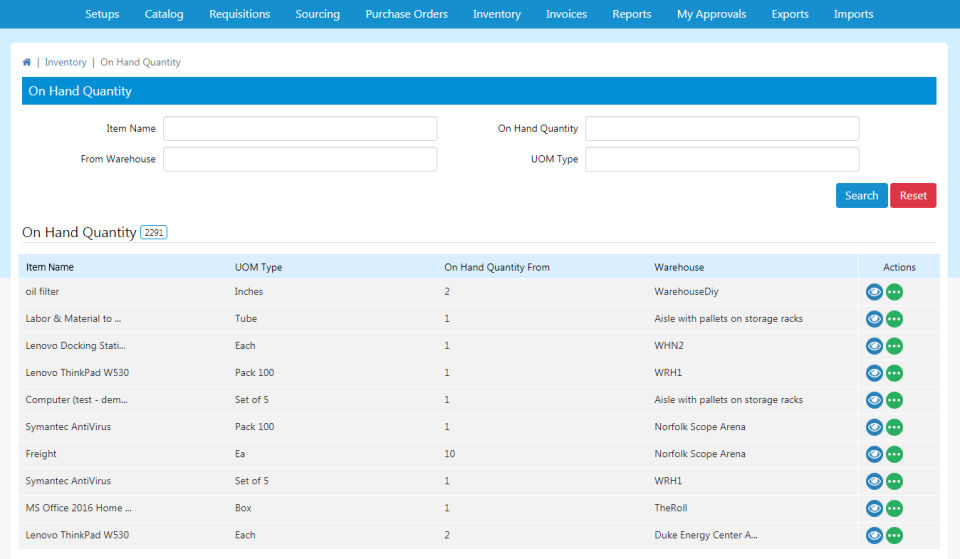960x559 pixels.
Task: Open the Inventory menu
Action: pos(496,14)
